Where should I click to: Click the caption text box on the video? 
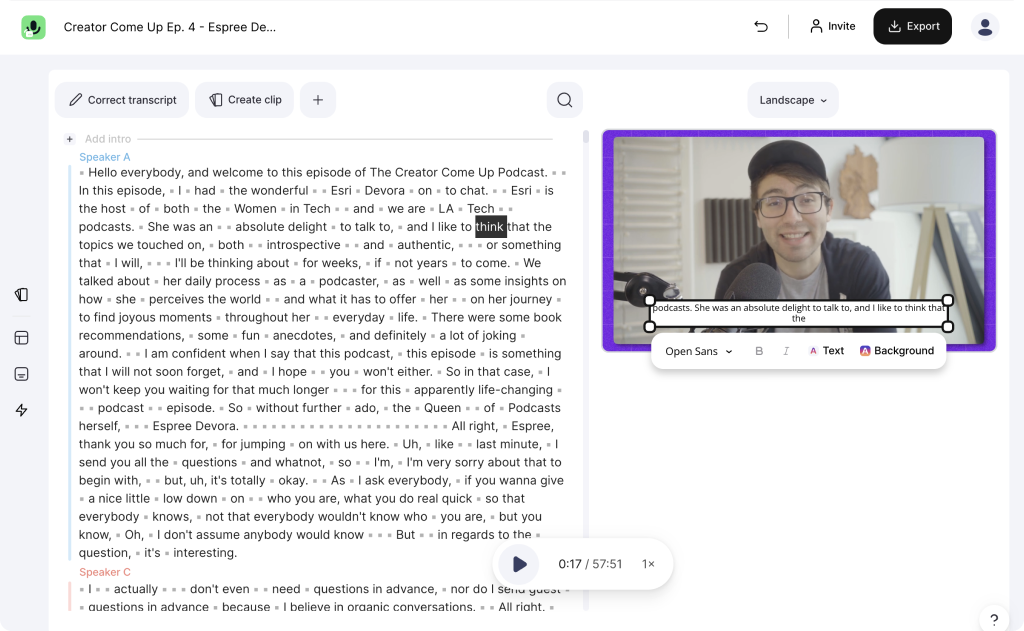click(x=799, y=313)
